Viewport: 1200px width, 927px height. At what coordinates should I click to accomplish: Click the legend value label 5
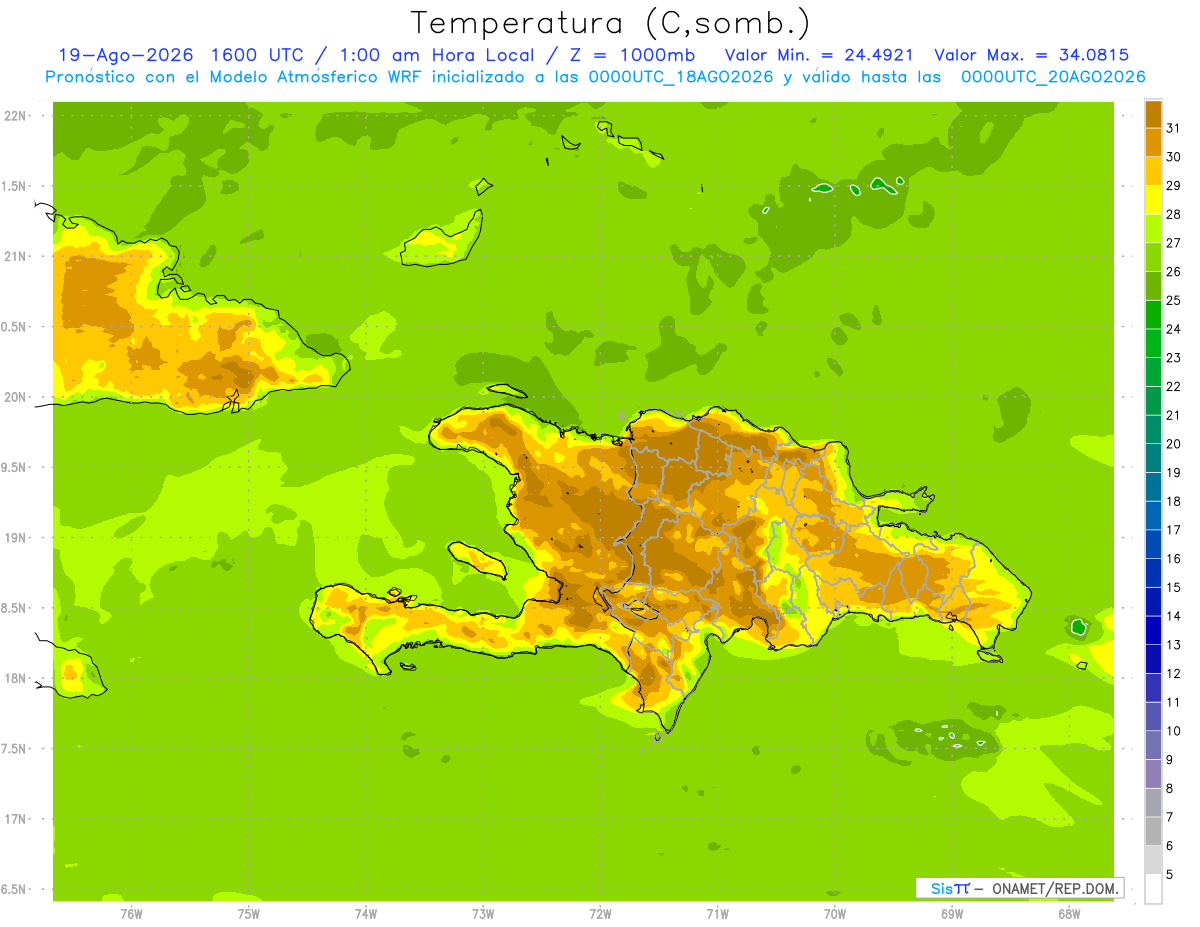point(1170,875)
